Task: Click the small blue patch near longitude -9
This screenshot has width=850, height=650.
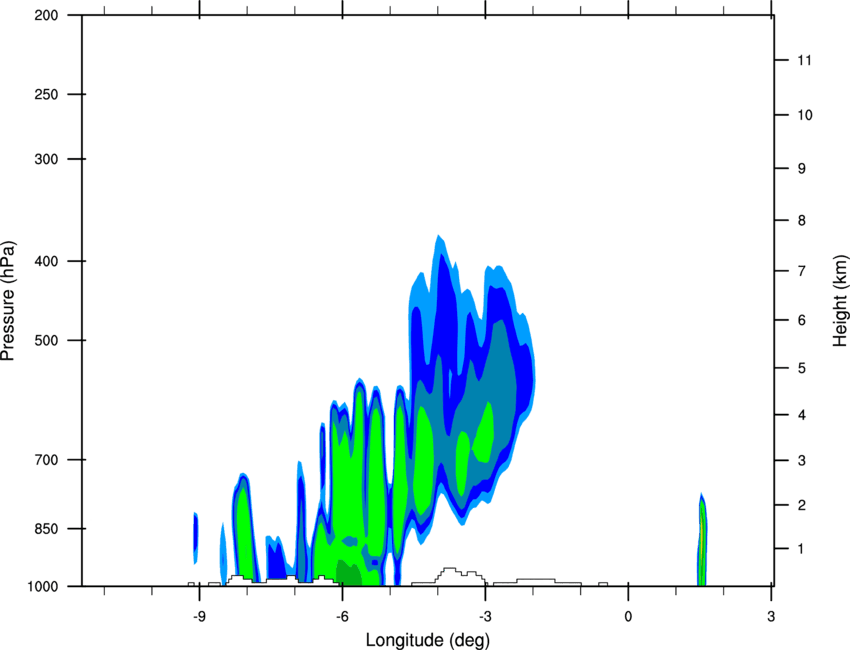Action: tap(195, 537)
